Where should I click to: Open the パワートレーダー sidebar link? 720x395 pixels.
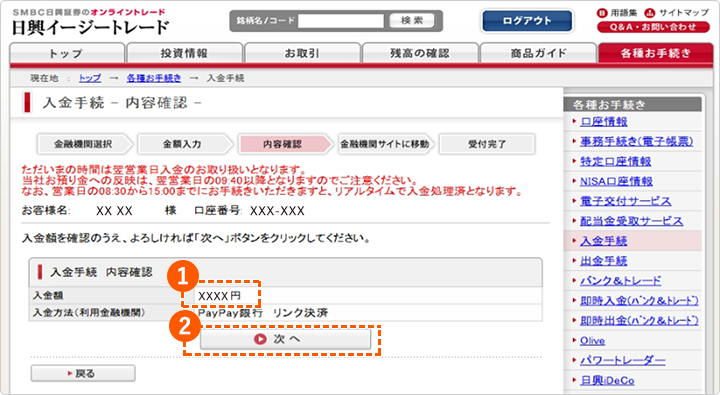click(623, 361)
